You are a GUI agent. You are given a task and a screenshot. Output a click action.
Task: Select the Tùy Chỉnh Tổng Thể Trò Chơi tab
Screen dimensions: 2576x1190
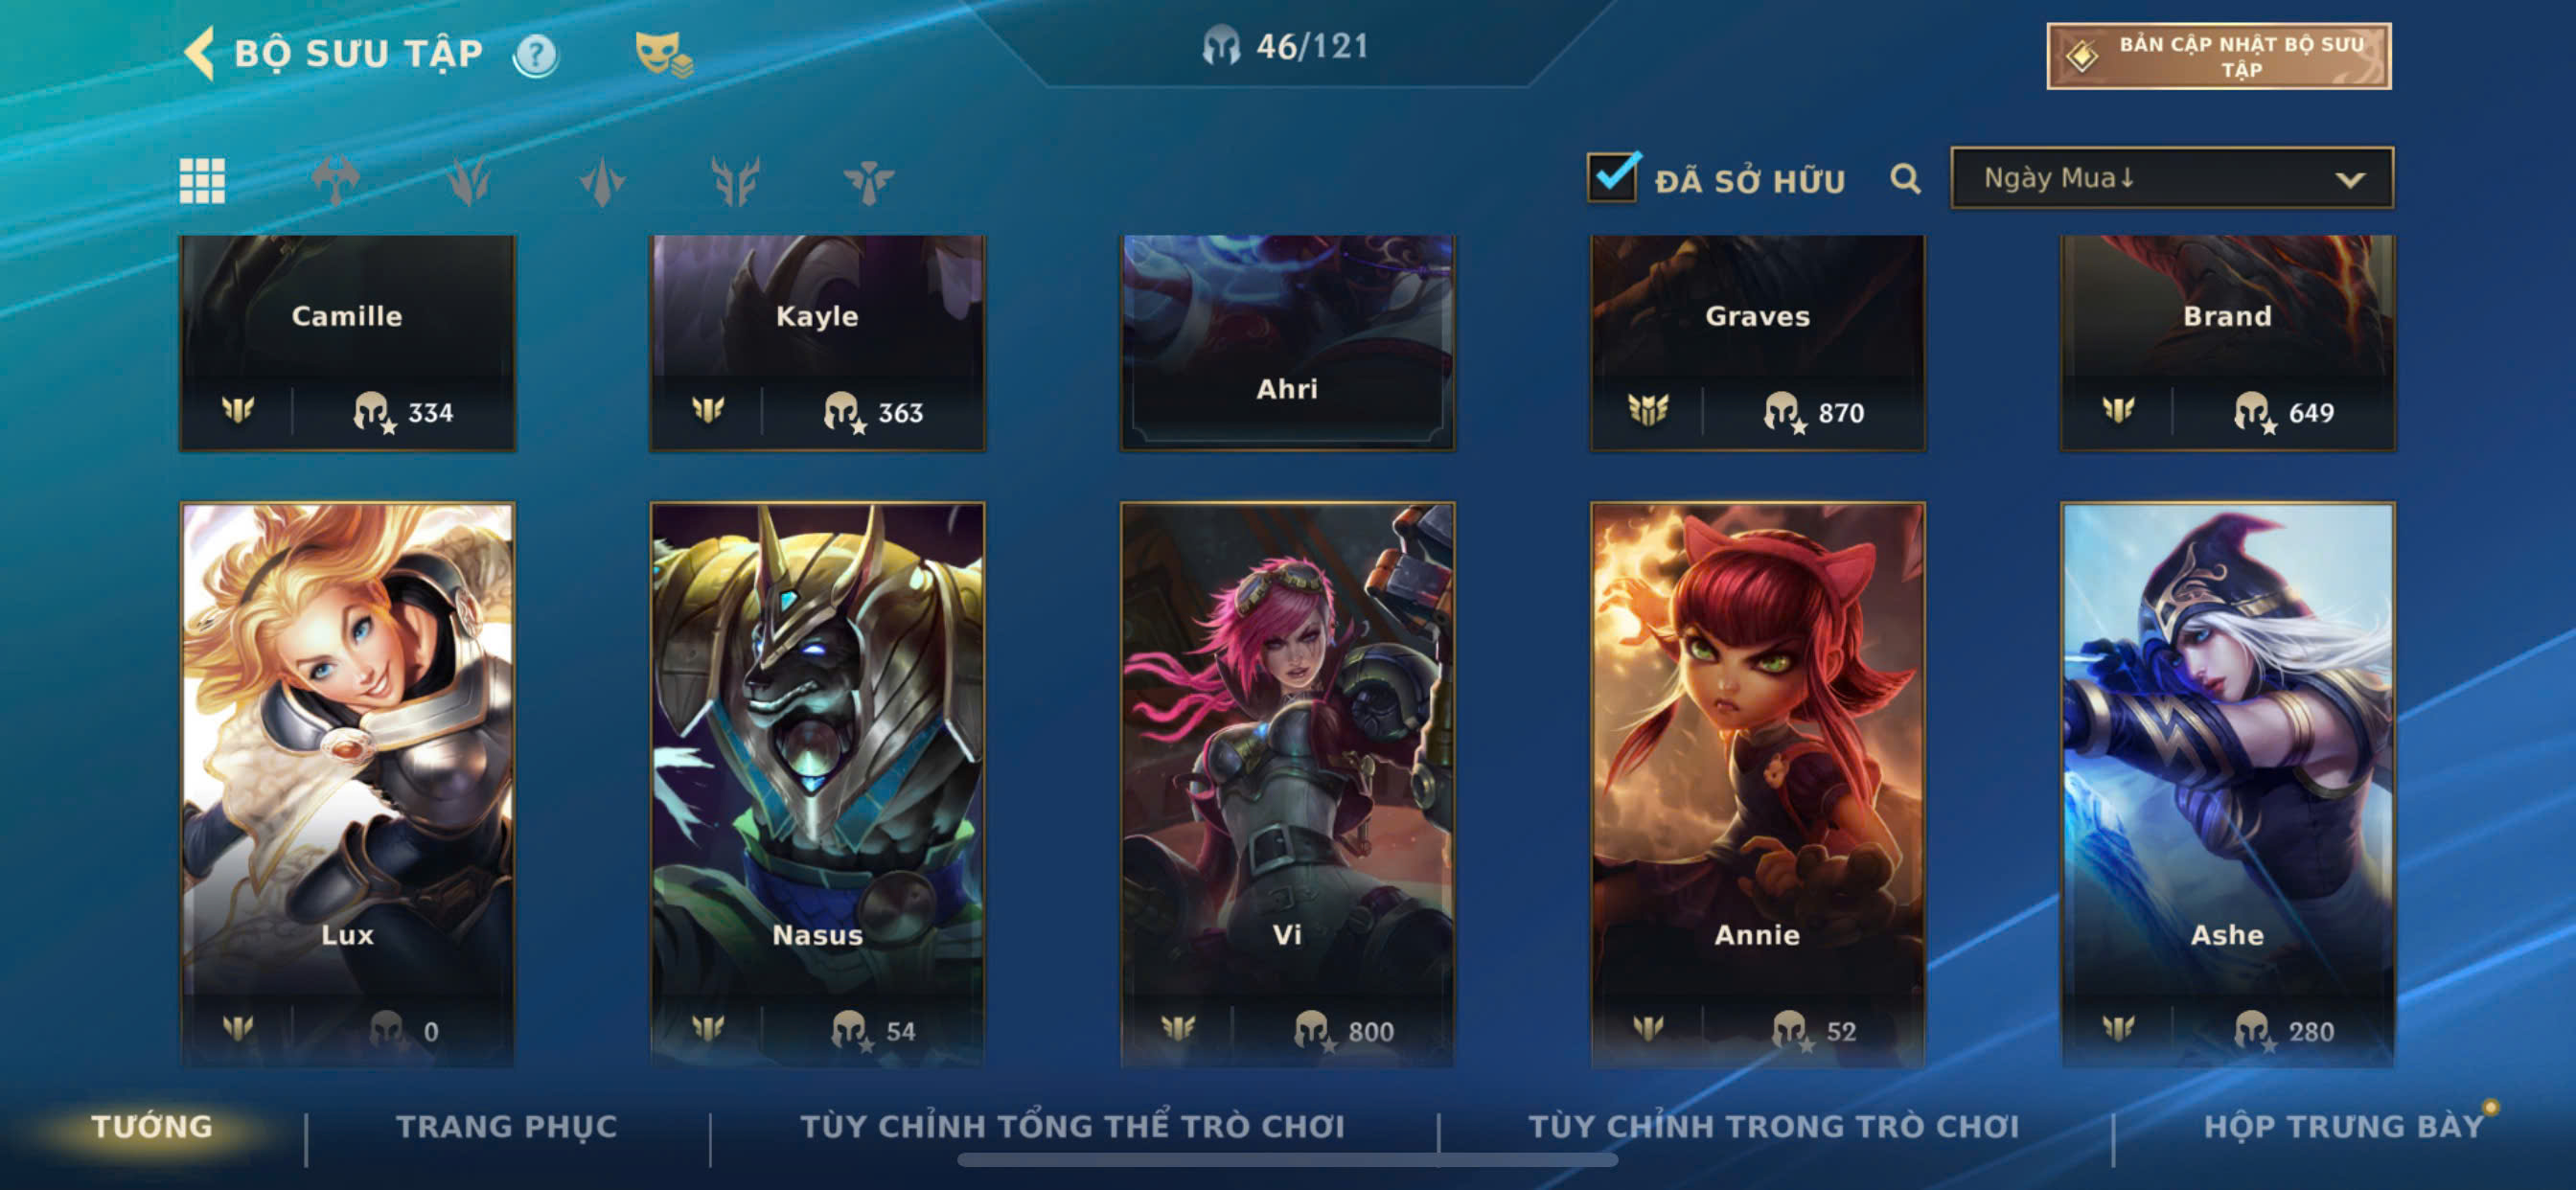point(1072,1127)
